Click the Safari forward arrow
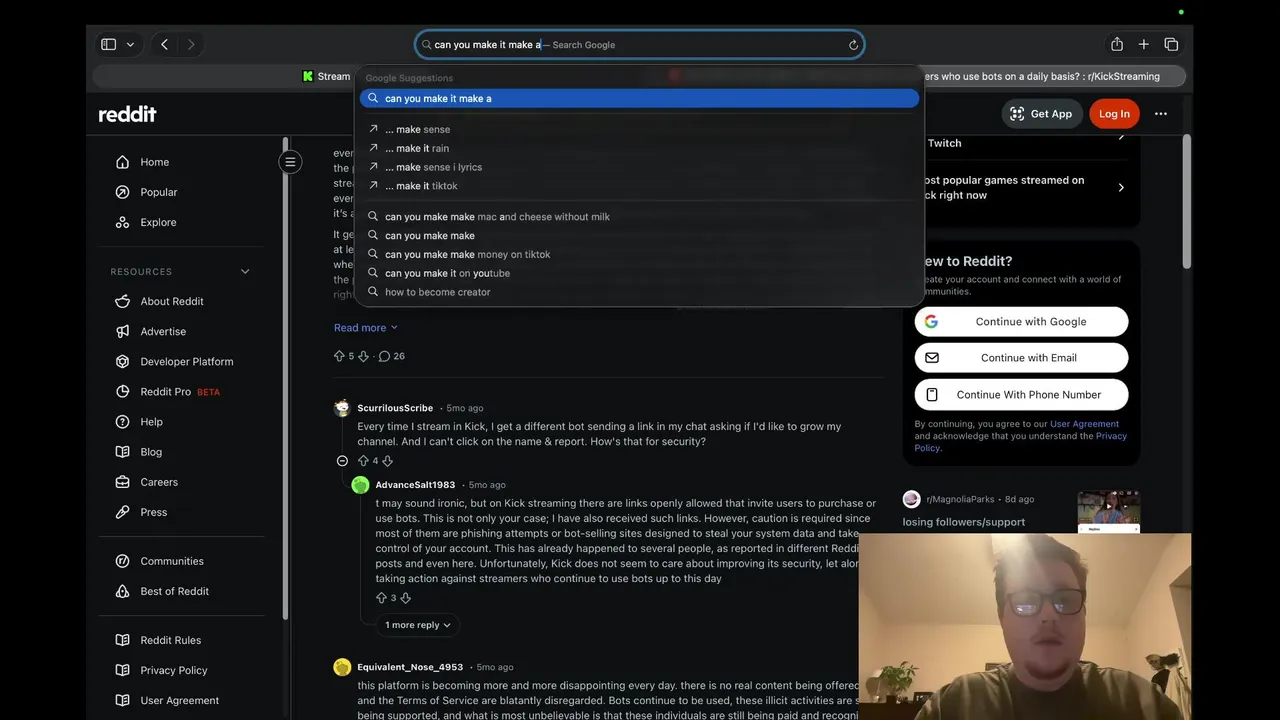Screen dimensions: 1280x720 (x=190, y=44)
